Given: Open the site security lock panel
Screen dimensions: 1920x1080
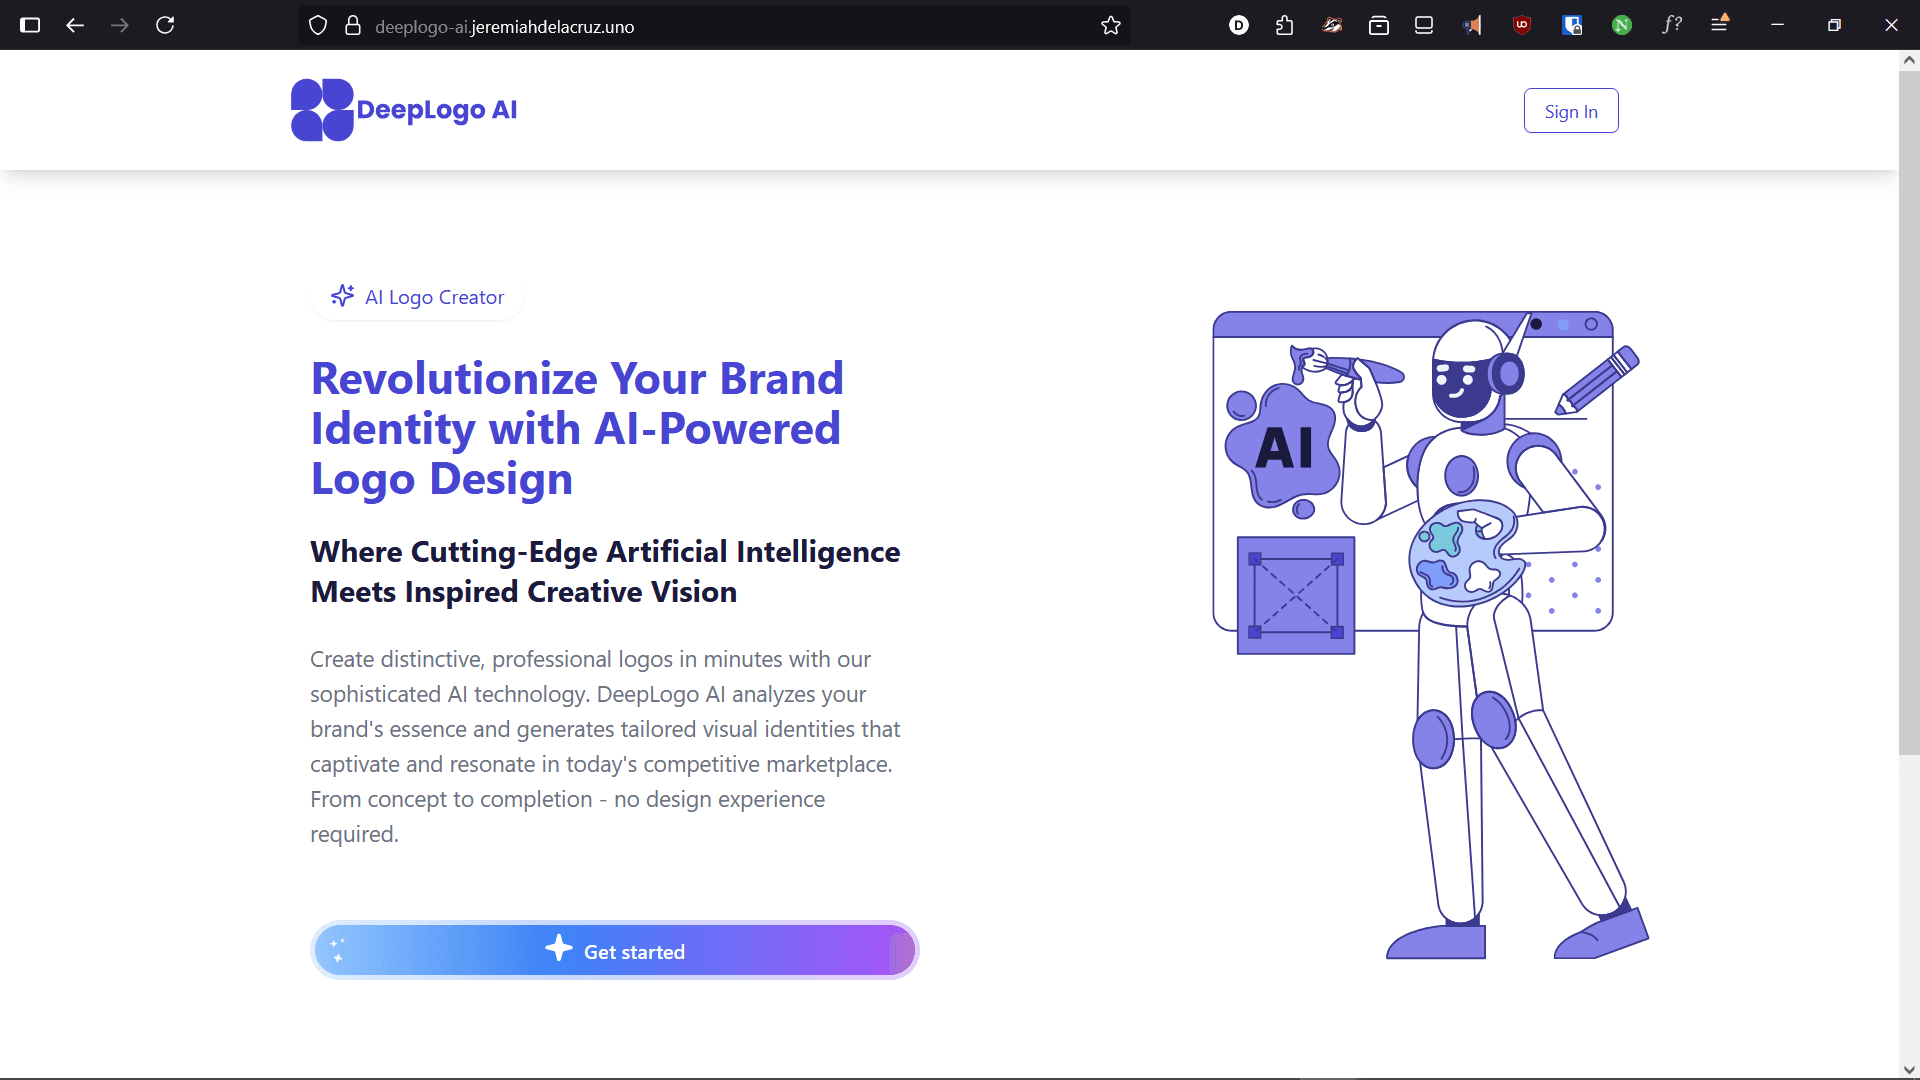Looking at the screenshot, I should click(x=352, y=25).
